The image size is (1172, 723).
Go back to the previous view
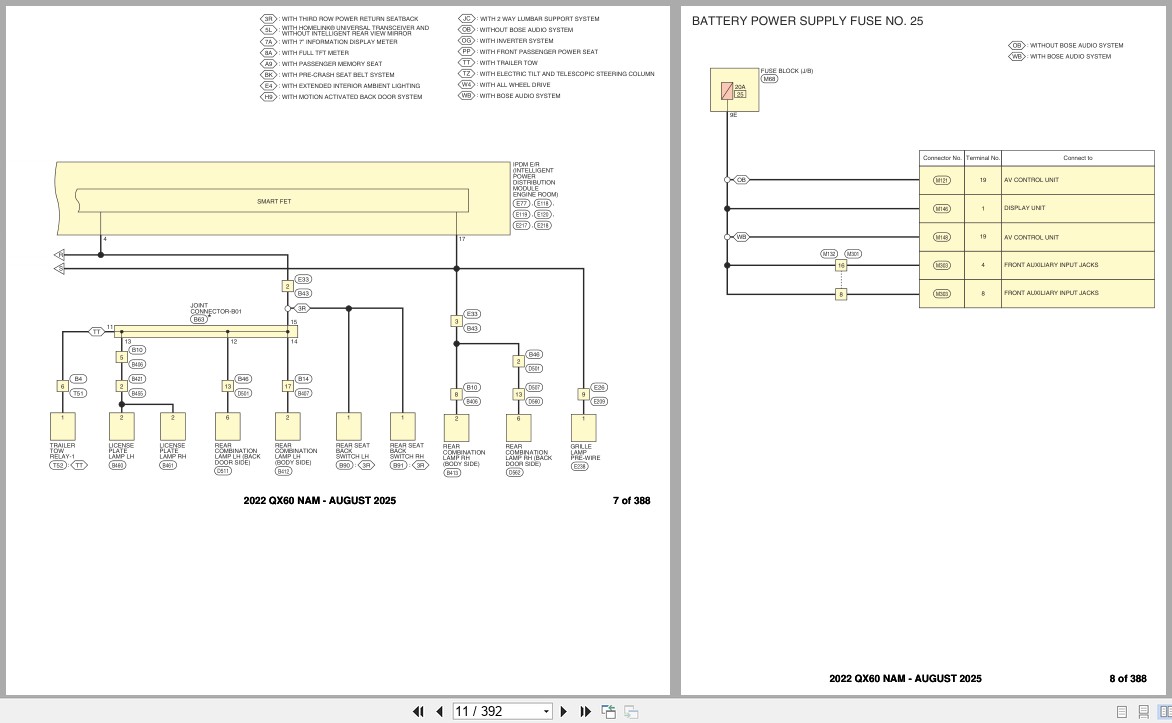click(608, 712)
